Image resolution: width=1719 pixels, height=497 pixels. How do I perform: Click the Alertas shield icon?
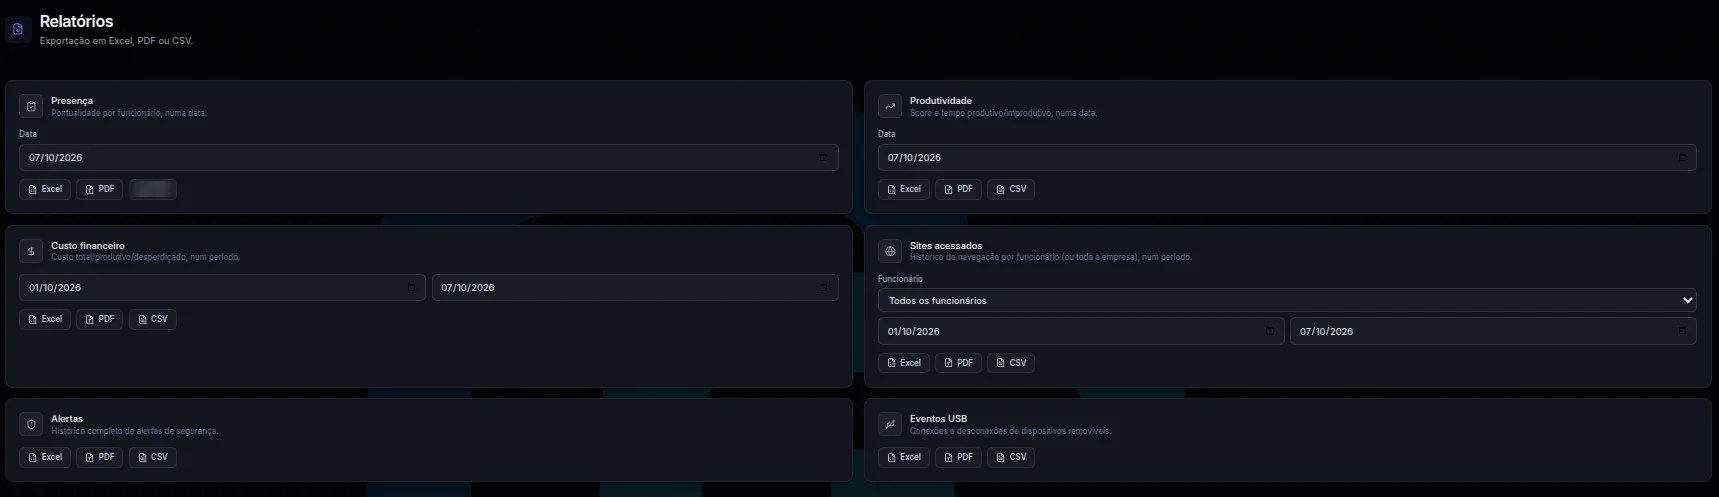31,424
